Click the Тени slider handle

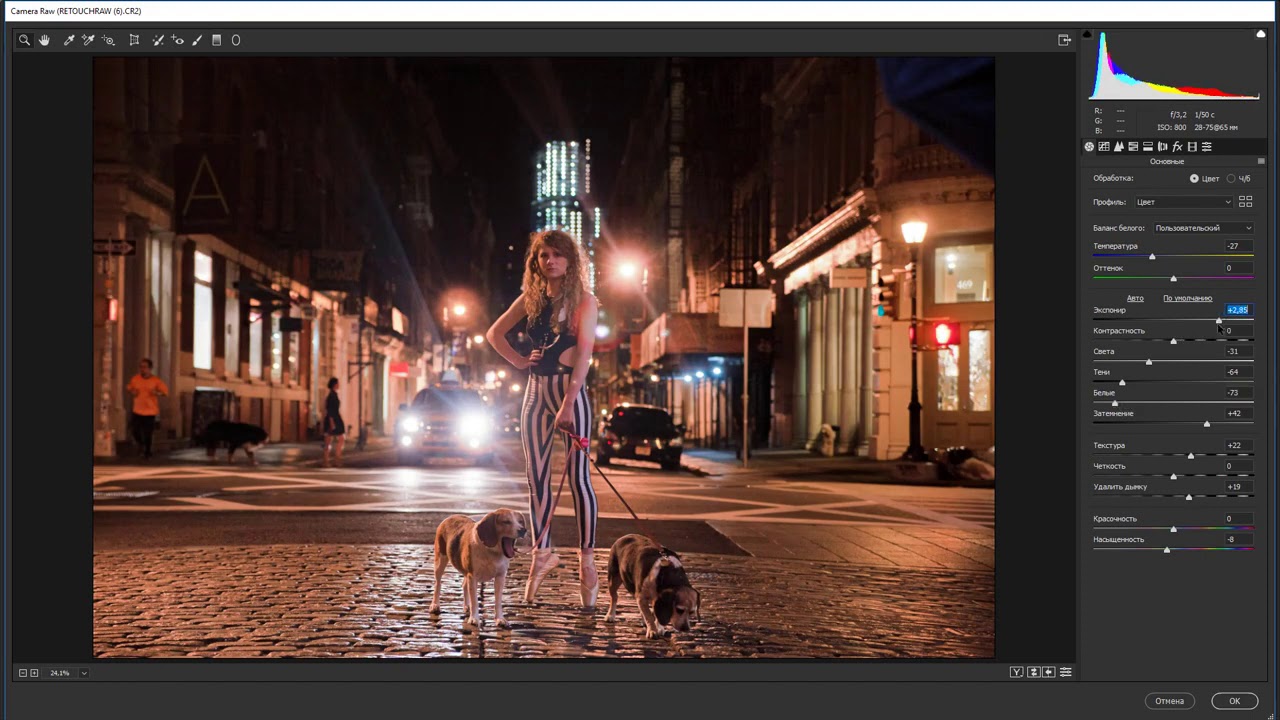1122,383
